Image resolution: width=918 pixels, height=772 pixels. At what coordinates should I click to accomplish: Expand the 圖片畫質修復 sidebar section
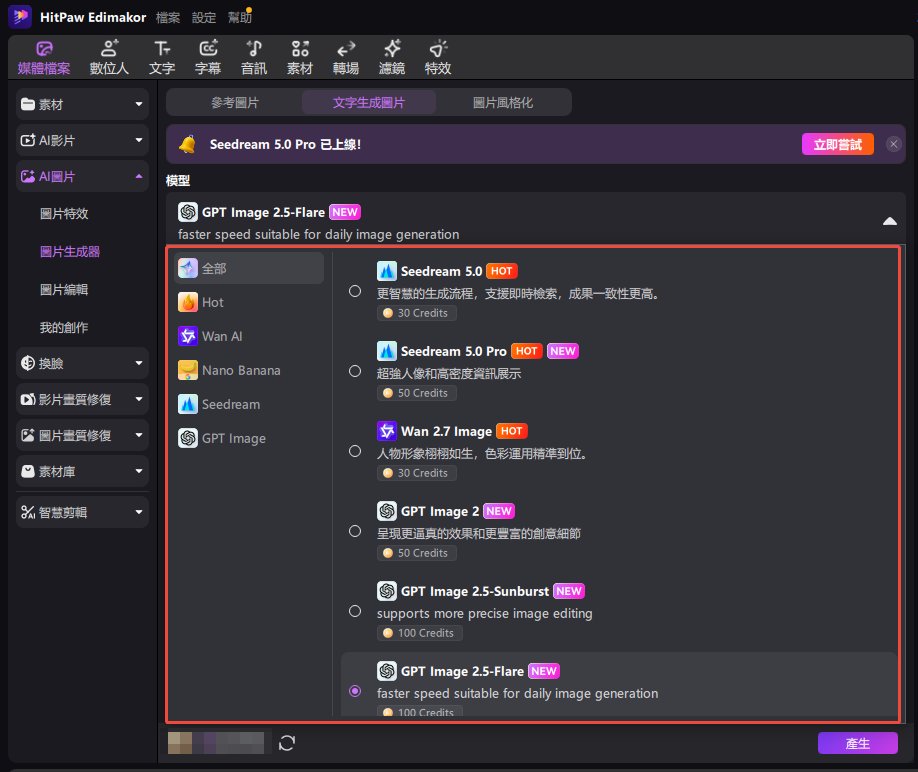tap(83, 435)
